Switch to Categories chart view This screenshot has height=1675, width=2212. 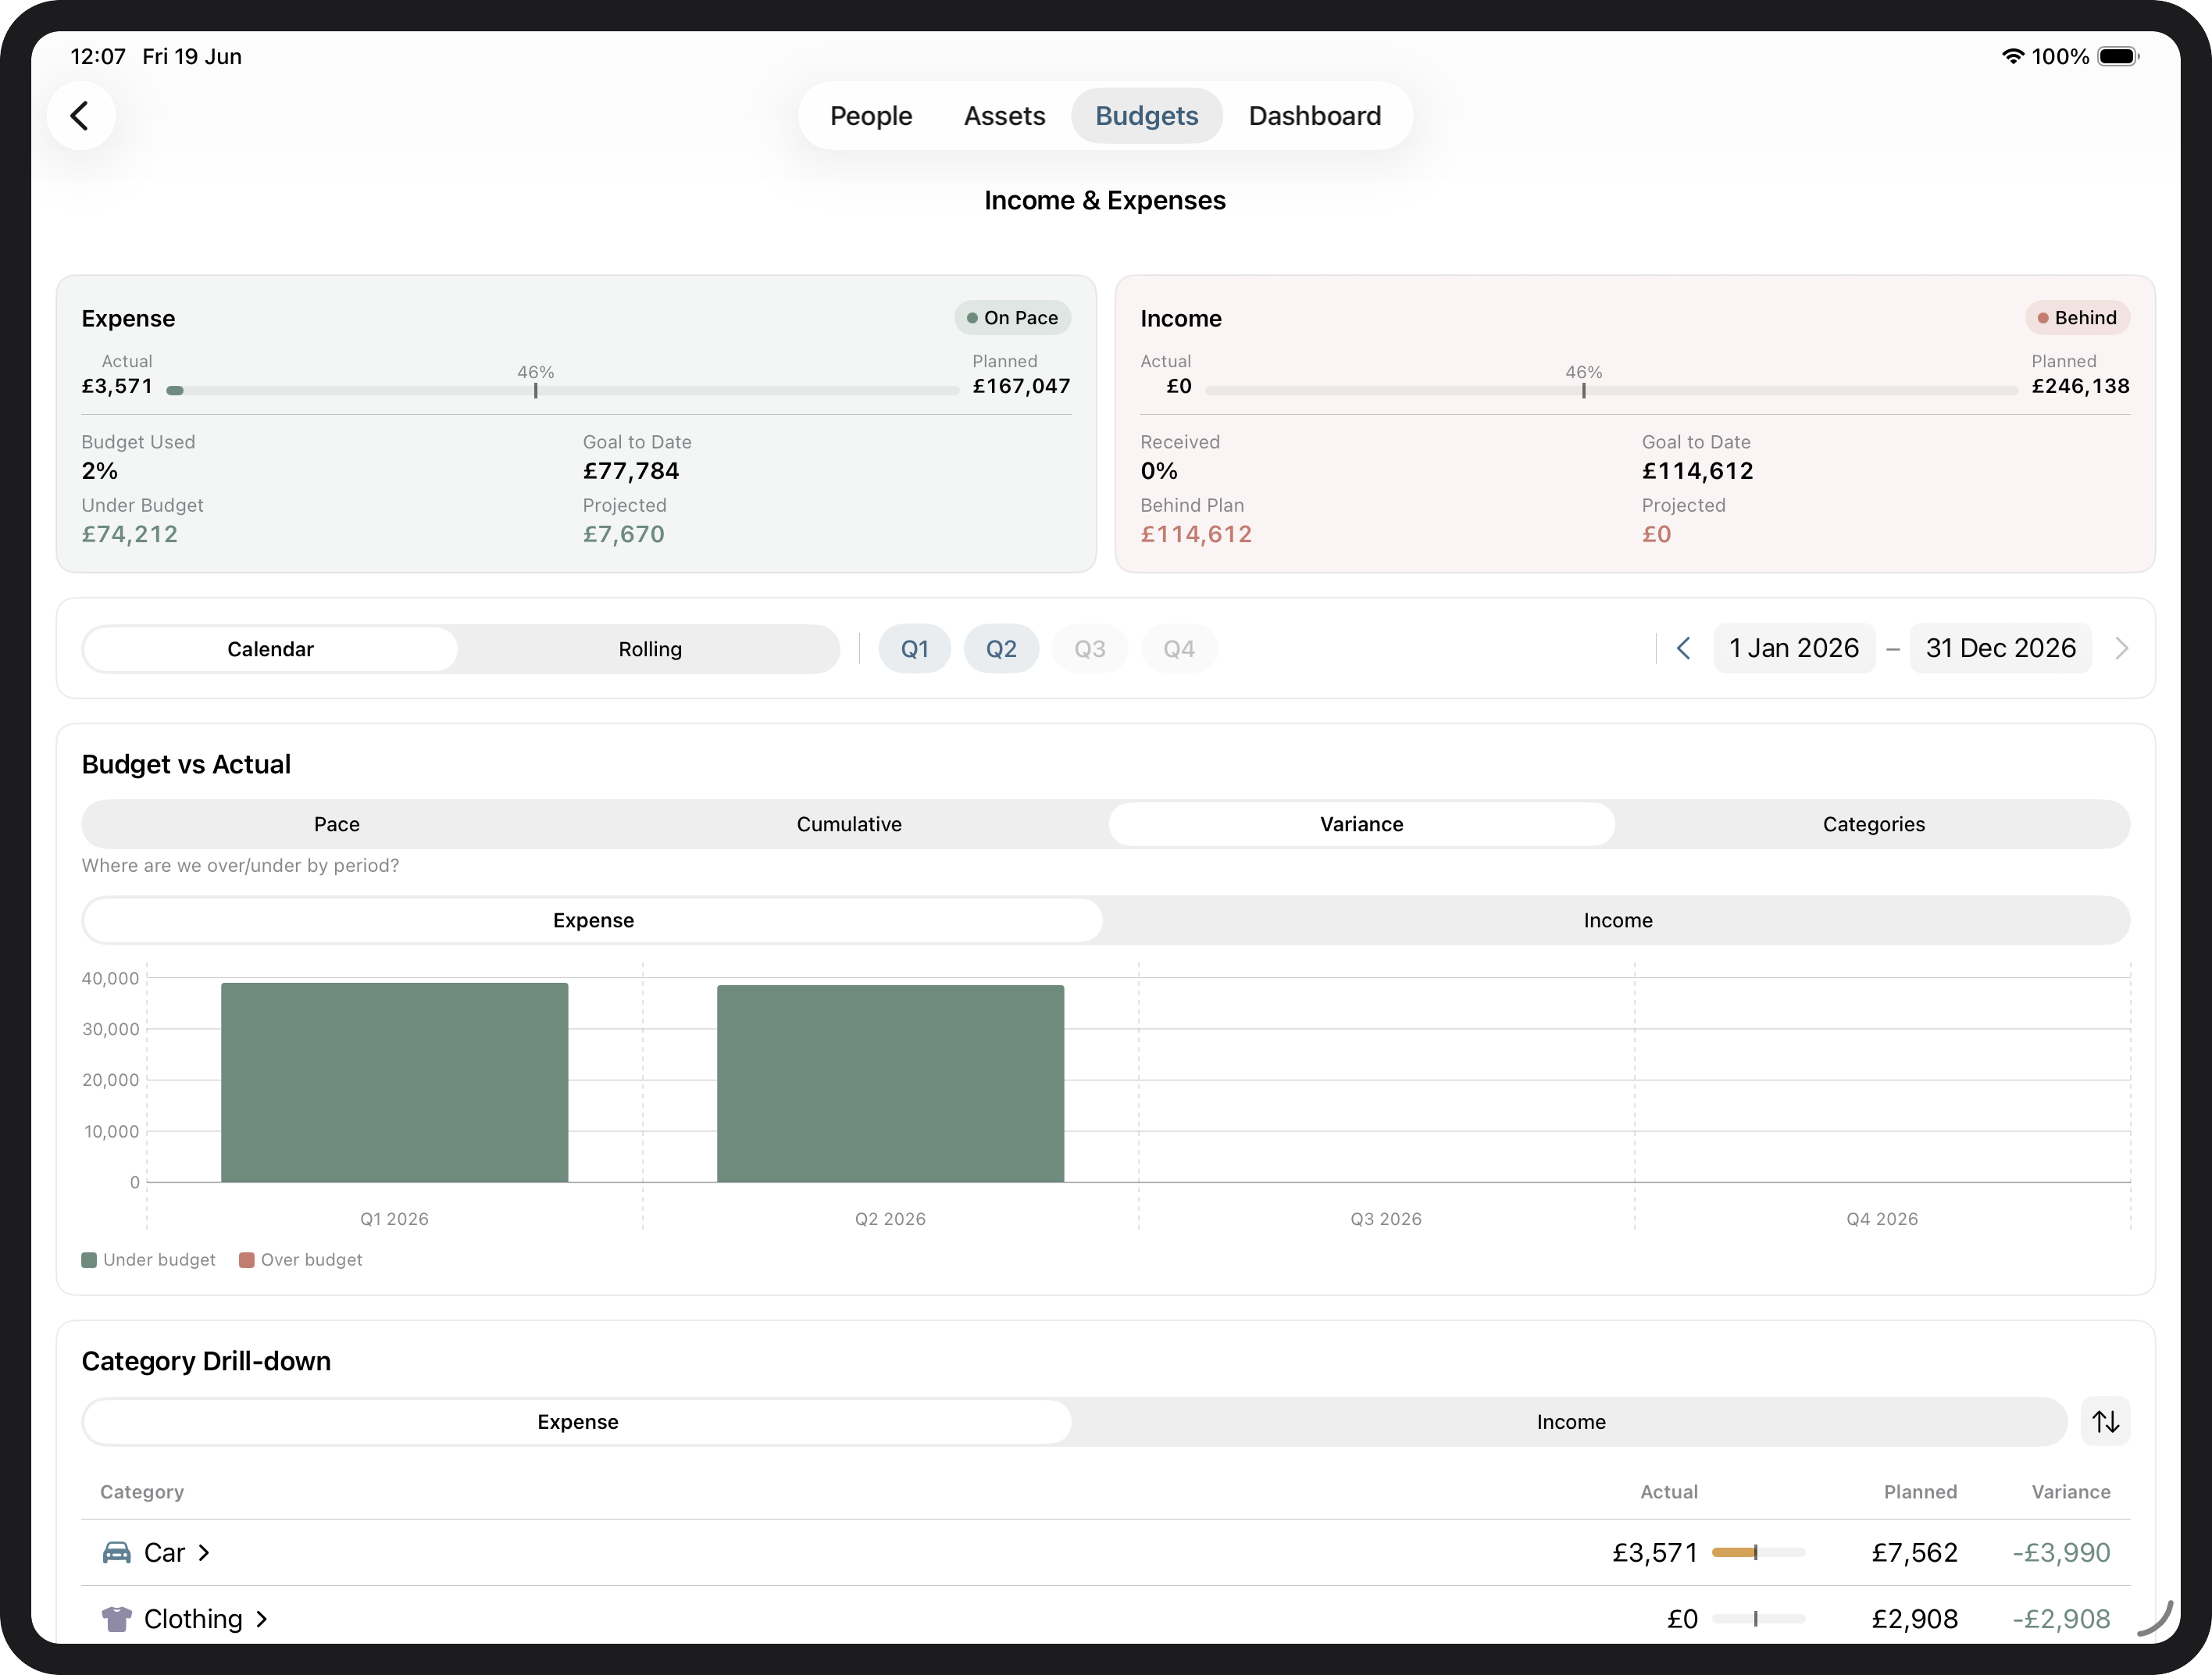[1873, 824]
